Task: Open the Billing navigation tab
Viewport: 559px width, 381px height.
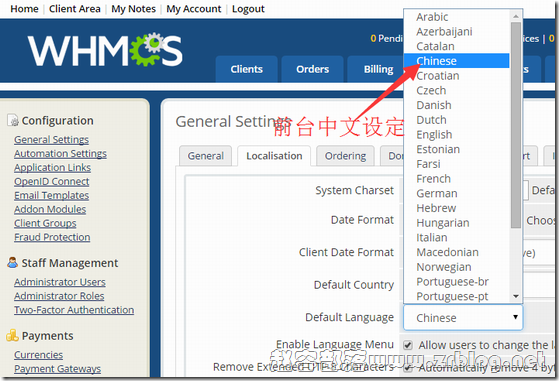Action: [376, 69]
